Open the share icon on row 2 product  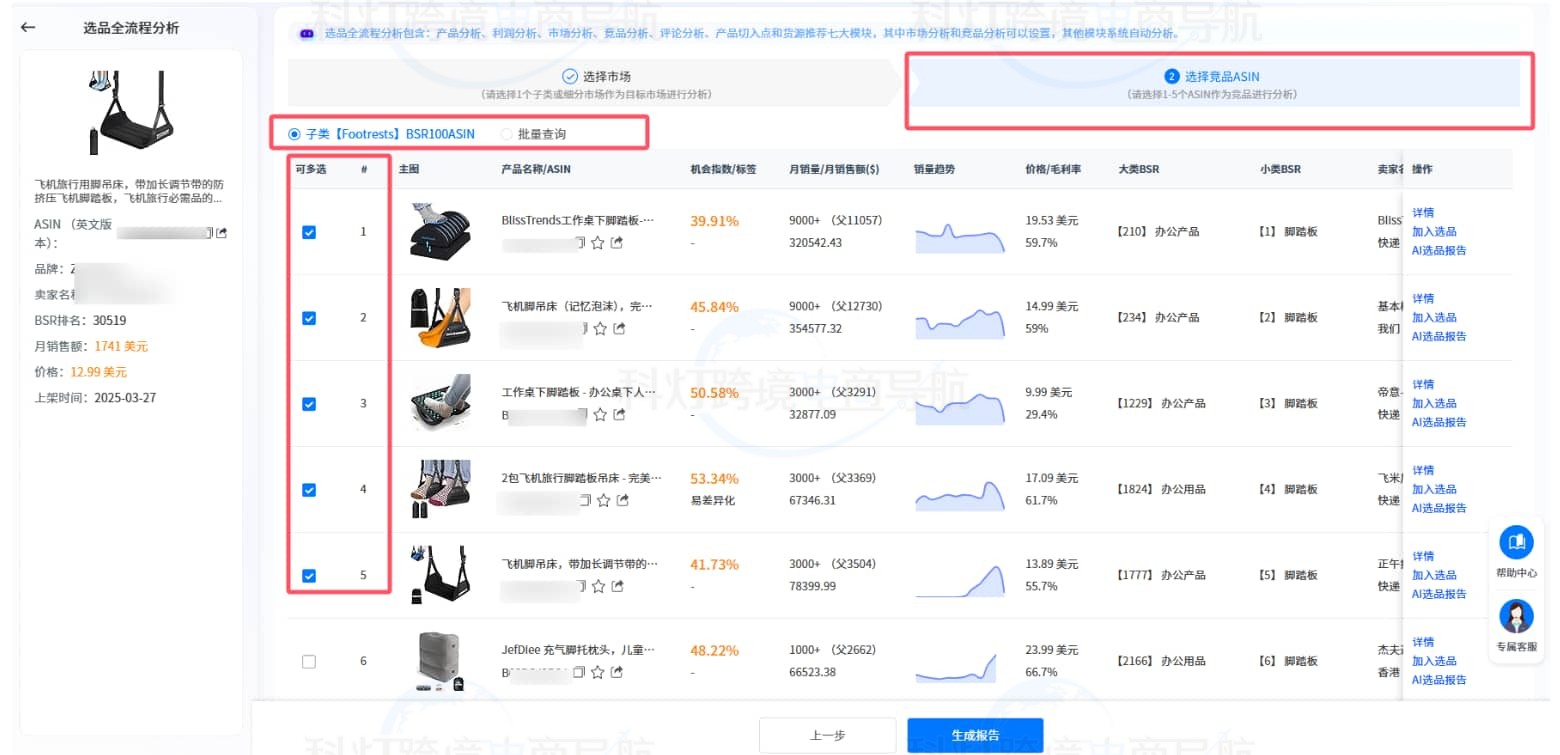point(617,330)
